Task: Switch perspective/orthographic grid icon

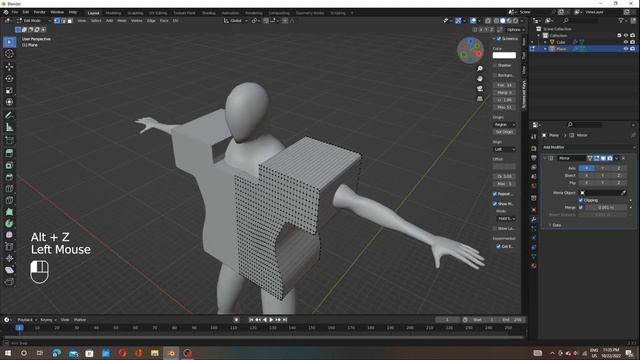Action: (480, 99)
